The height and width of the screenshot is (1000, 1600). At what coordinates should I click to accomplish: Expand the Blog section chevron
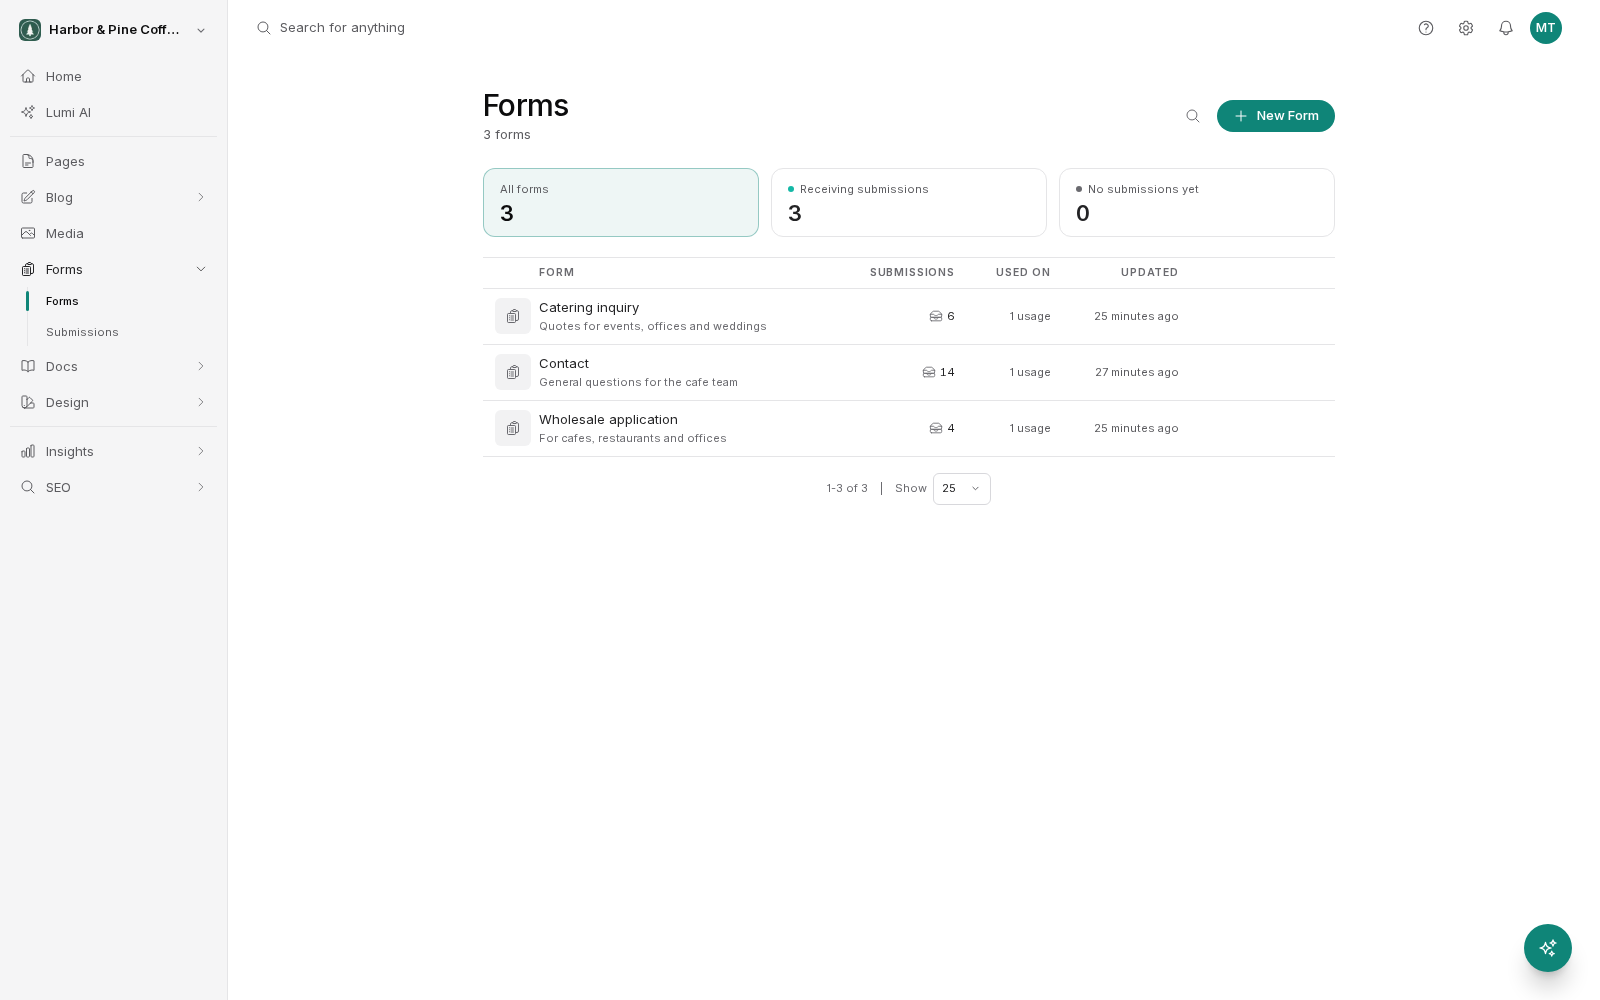[x=201, y=197]
